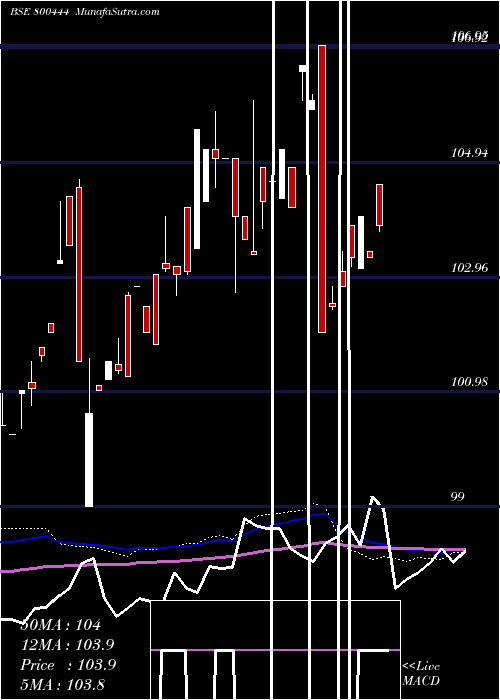Click the white candle touching the 99 line
Viewport: 500px width, 700px height.
89,460
